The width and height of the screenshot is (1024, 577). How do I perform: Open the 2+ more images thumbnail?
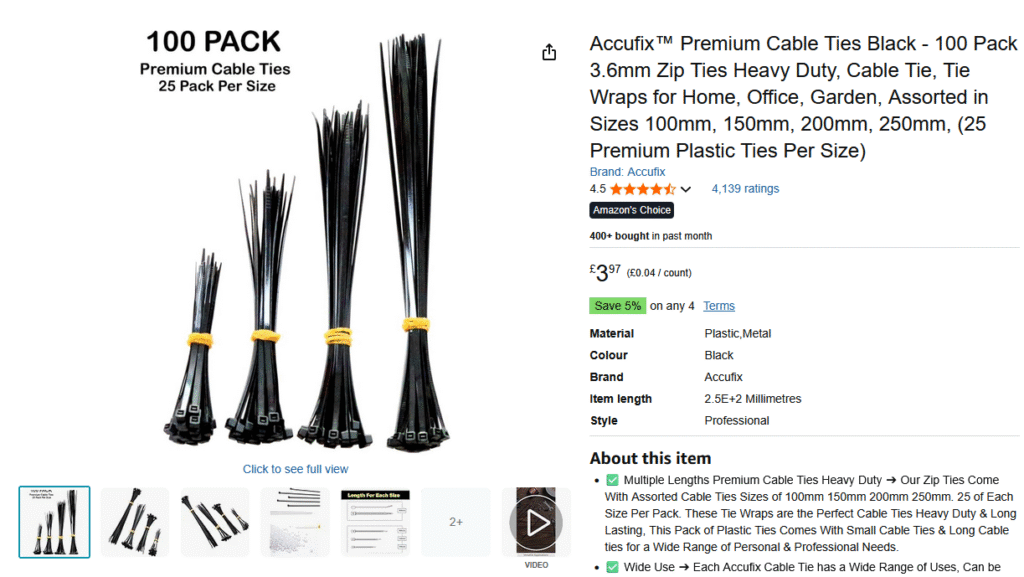[x=456, y=522]
